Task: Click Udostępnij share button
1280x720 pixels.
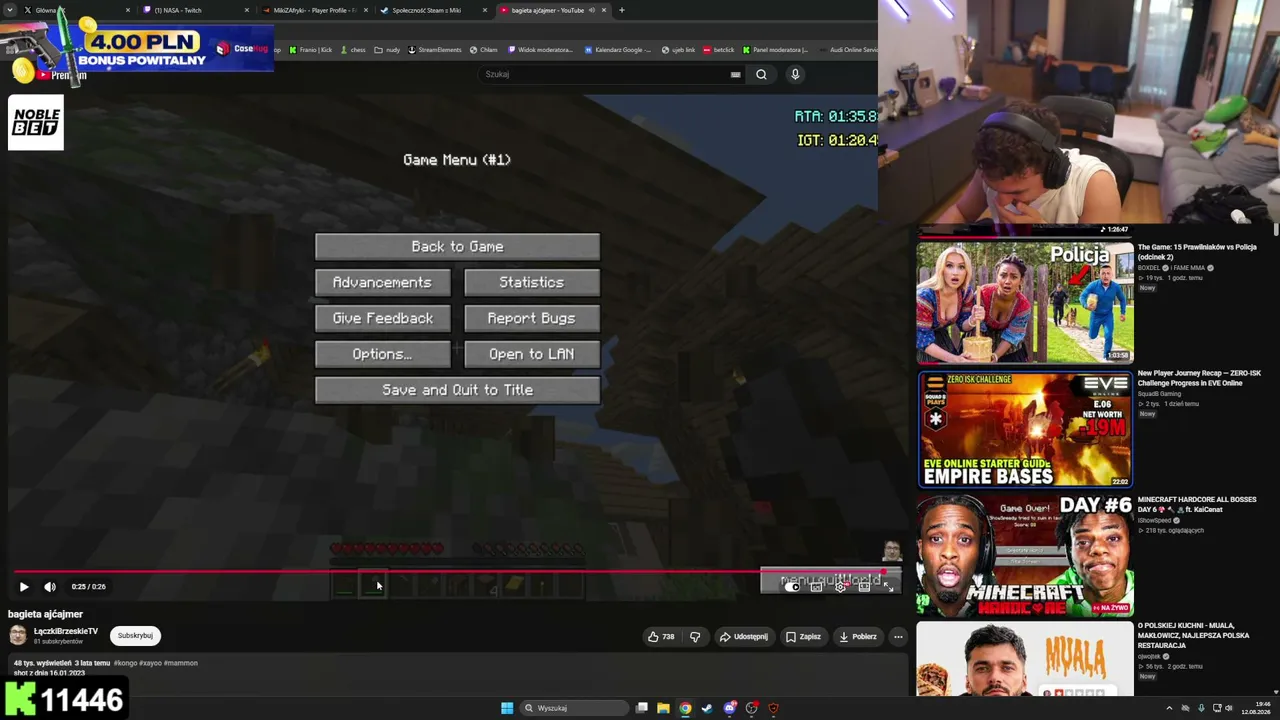Action: (743, 636)
